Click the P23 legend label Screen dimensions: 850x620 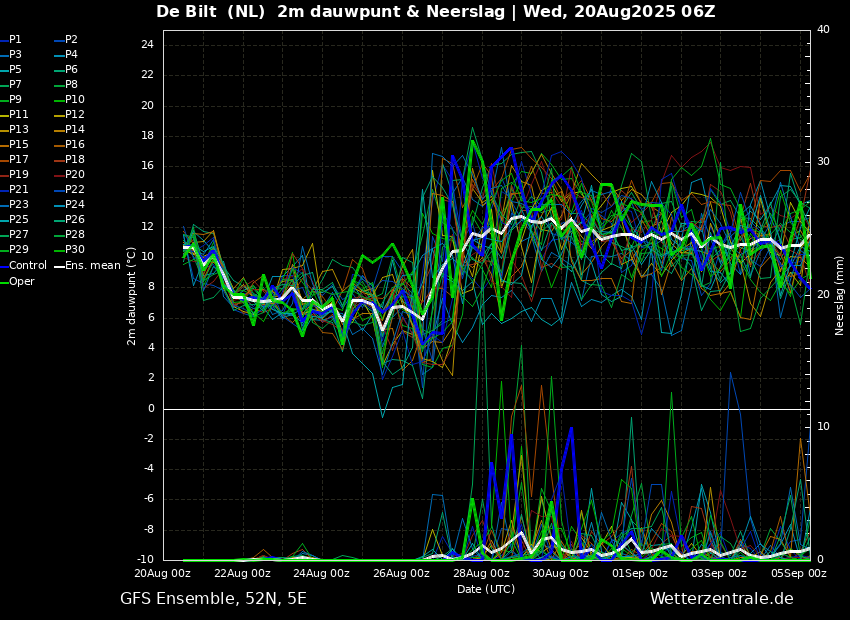click(18, 204)
